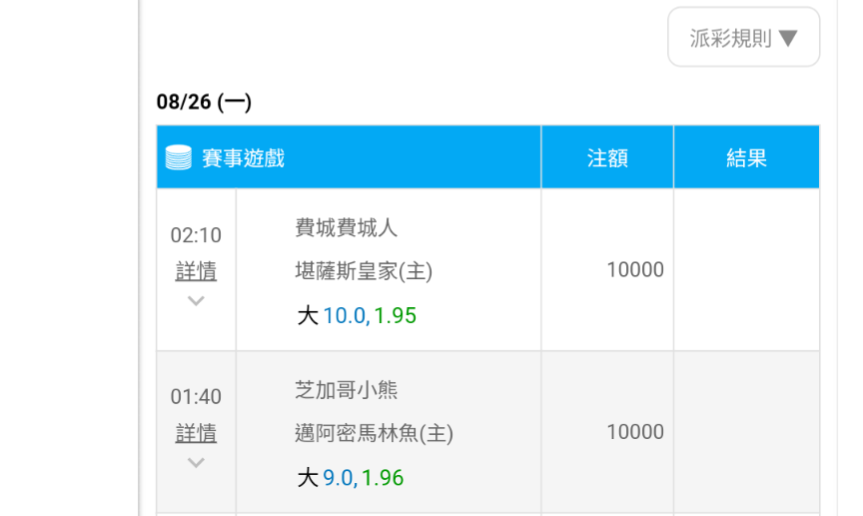The width and height of the screenshot is (863, 516).
Task: Open 詳情 link for the 02:10 game
Action: click(x=196, y=271)
